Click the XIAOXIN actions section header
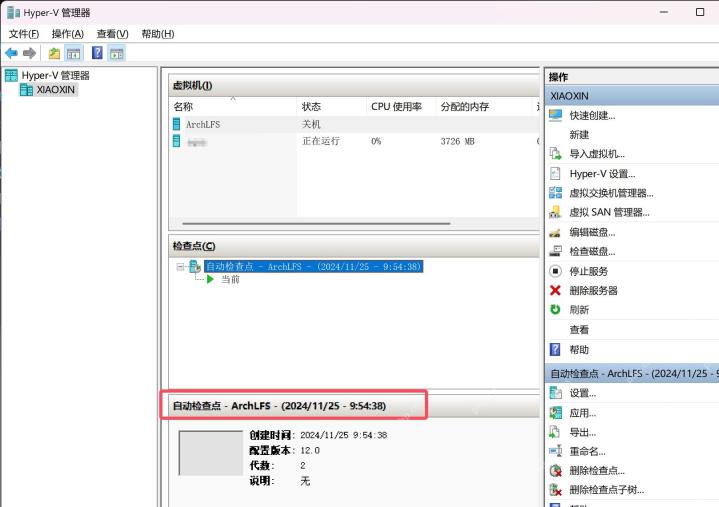 tap(632, 96)
